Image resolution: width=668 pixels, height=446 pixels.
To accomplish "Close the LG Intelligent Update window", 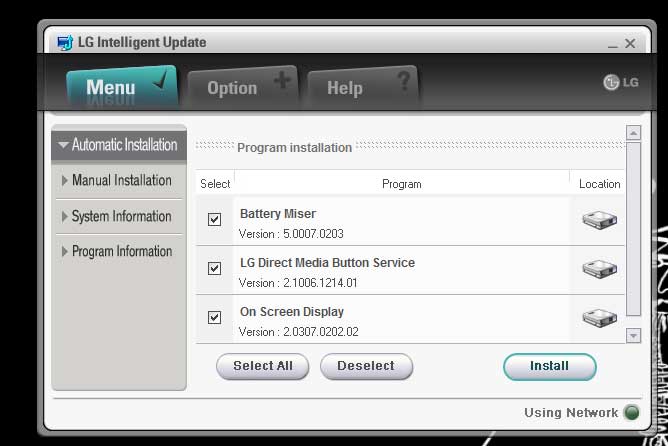I will point(630,43).
